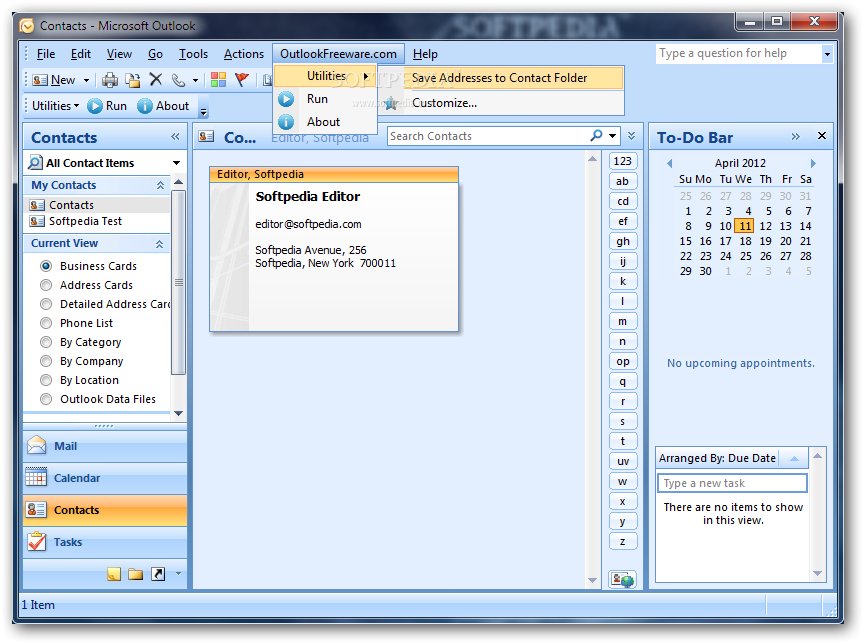
Task: Expand the To-Do Bar chevron
Action: (x=796, y=136)
